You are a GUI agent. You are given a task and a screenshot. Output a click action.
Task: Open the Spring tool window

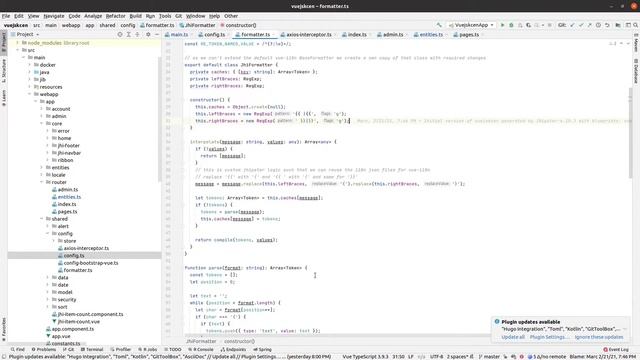point(262,350)
